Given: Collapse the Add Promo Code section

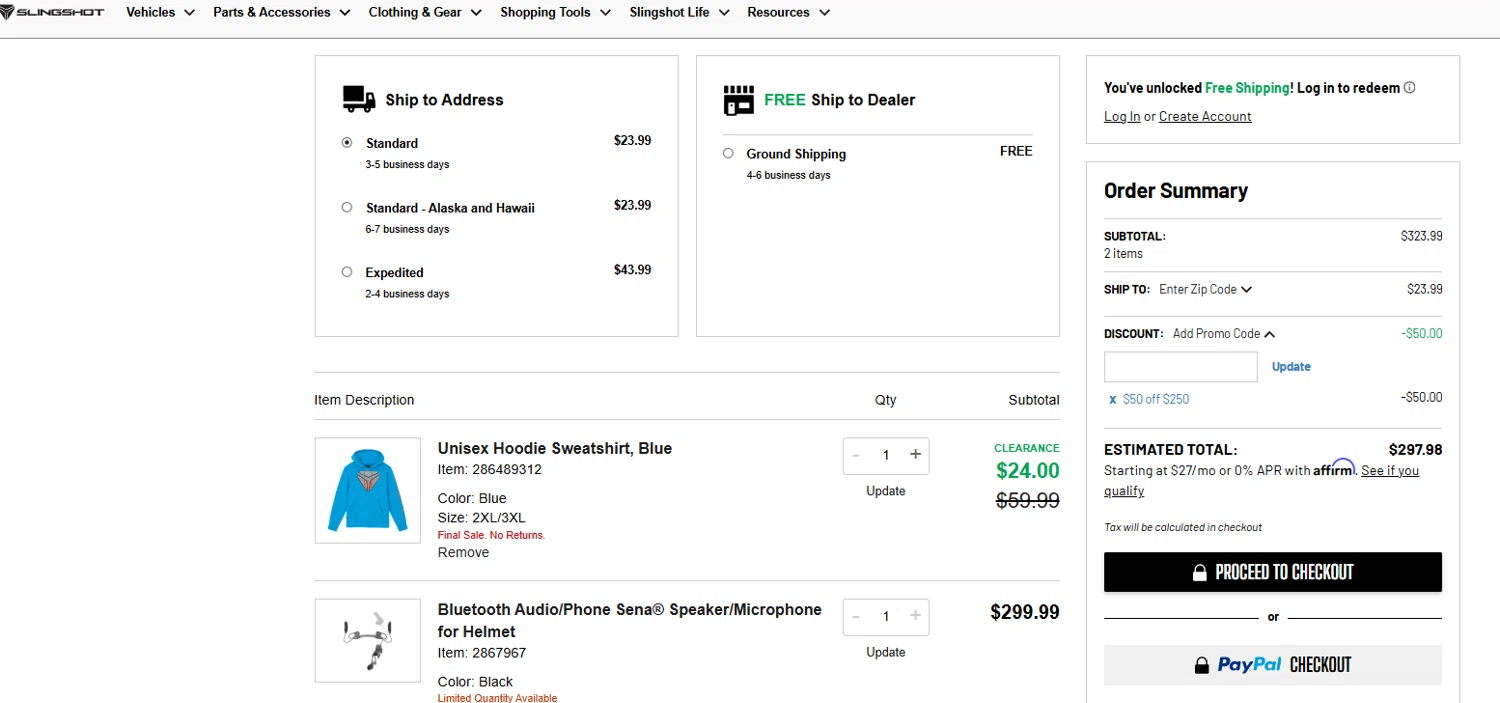Looking at the screenshot, I should [1224, 334].
